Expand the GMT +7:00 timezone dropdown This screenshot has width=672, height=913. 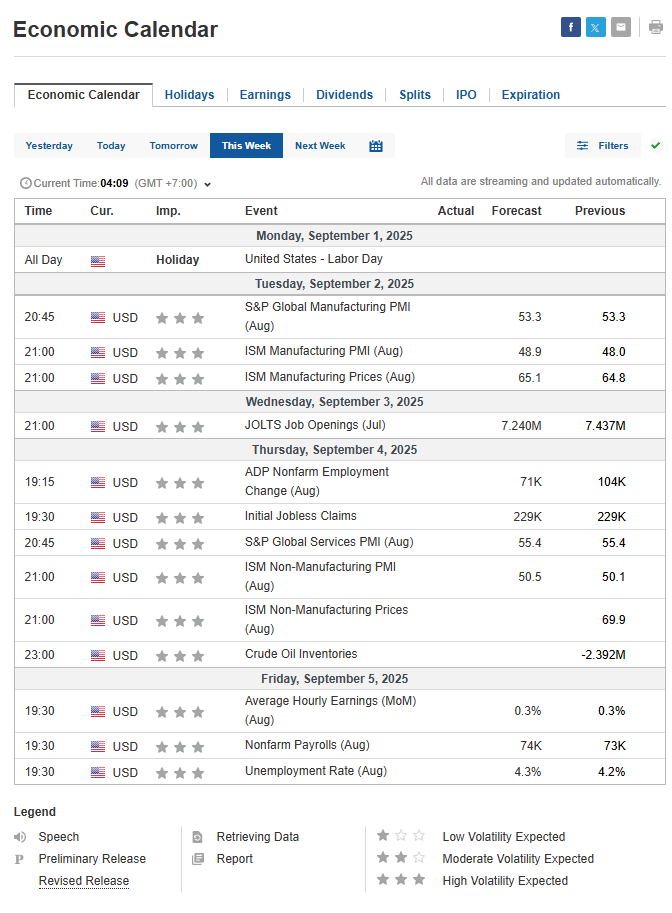click(207, 184)
